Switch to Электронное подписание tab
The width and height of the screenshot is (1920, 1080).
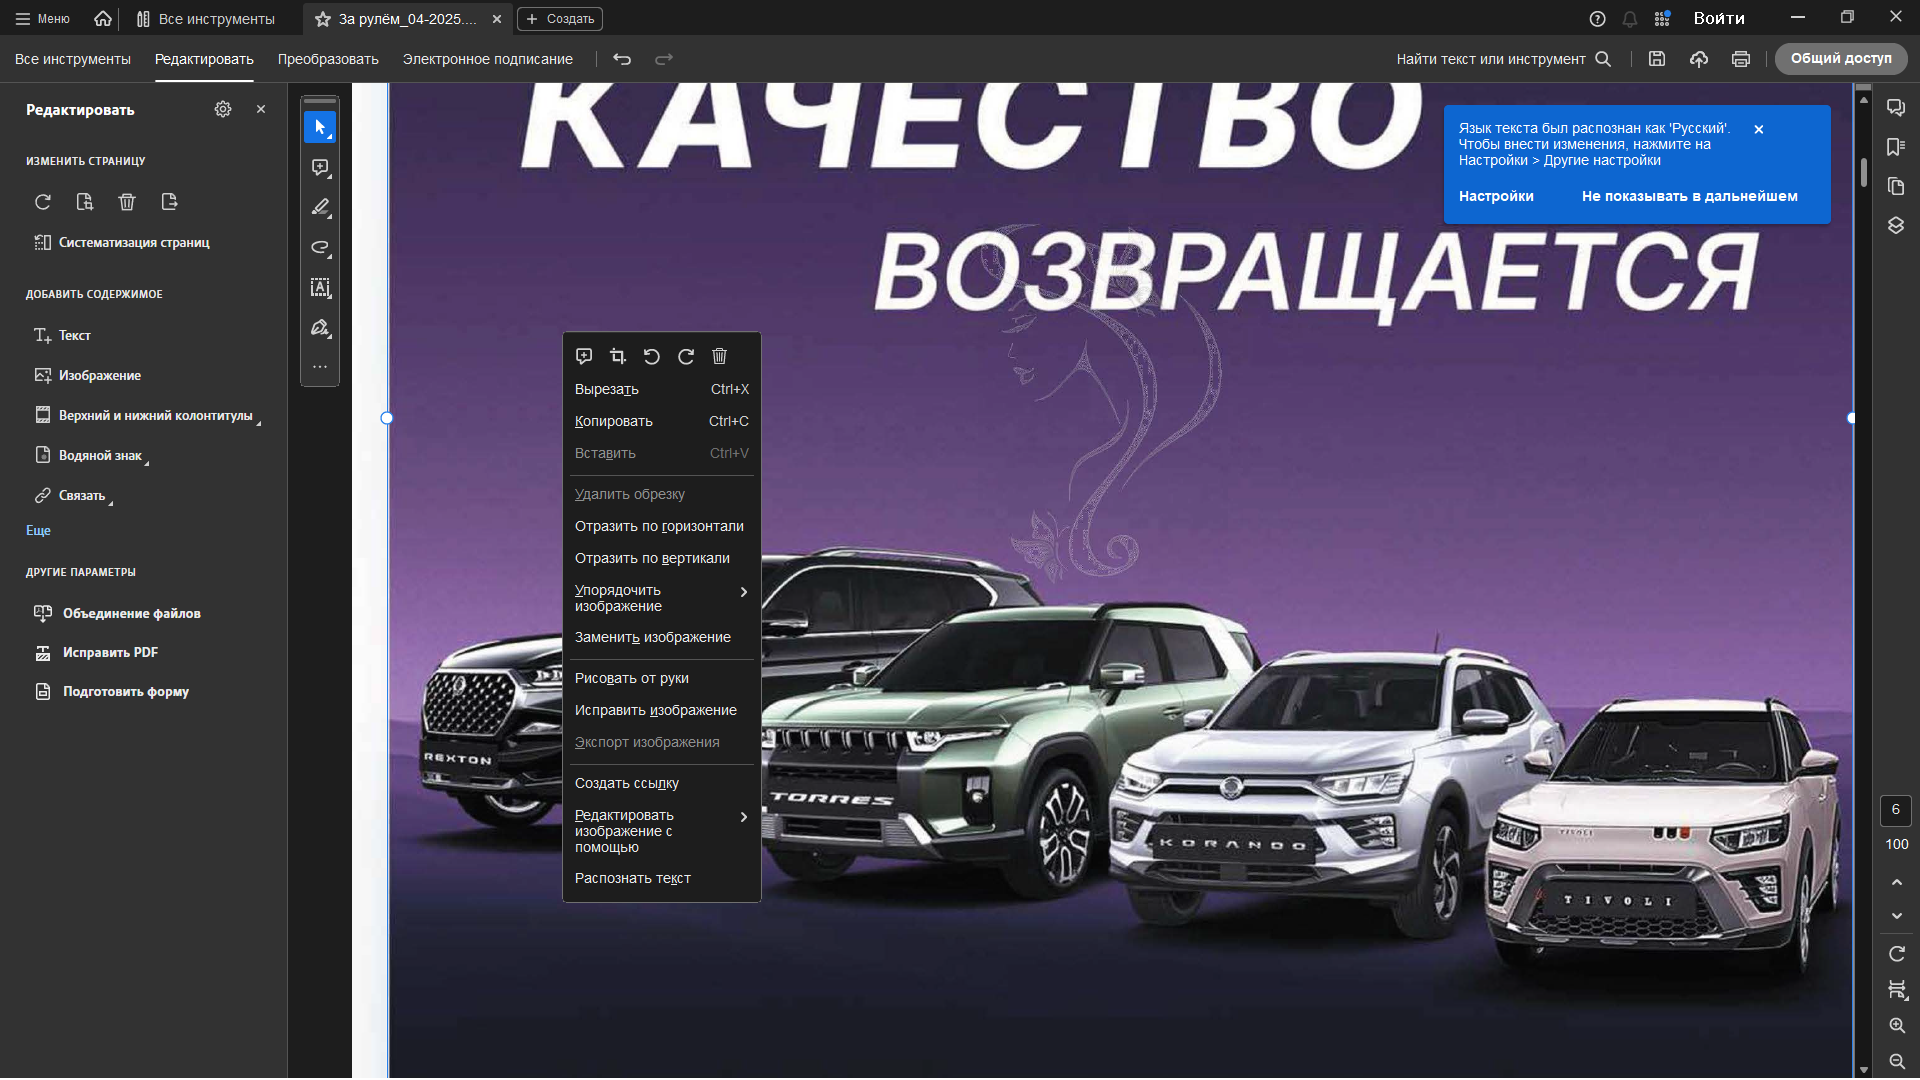pyautogui.click(x=488, y=59)
